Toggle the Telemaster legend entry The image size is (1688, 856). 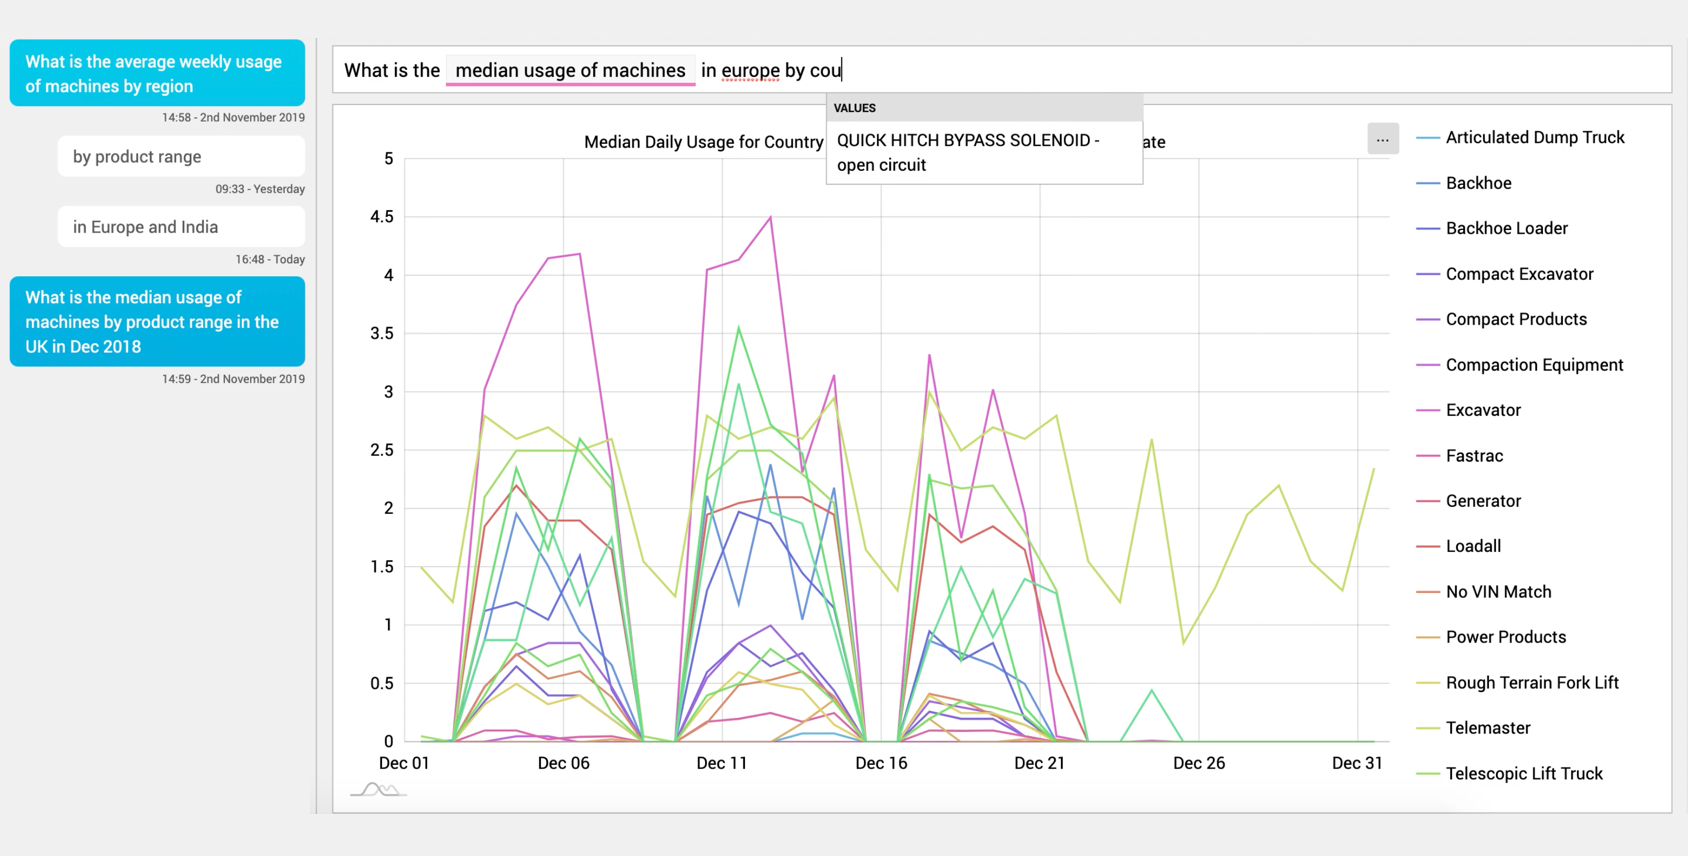1487,728
